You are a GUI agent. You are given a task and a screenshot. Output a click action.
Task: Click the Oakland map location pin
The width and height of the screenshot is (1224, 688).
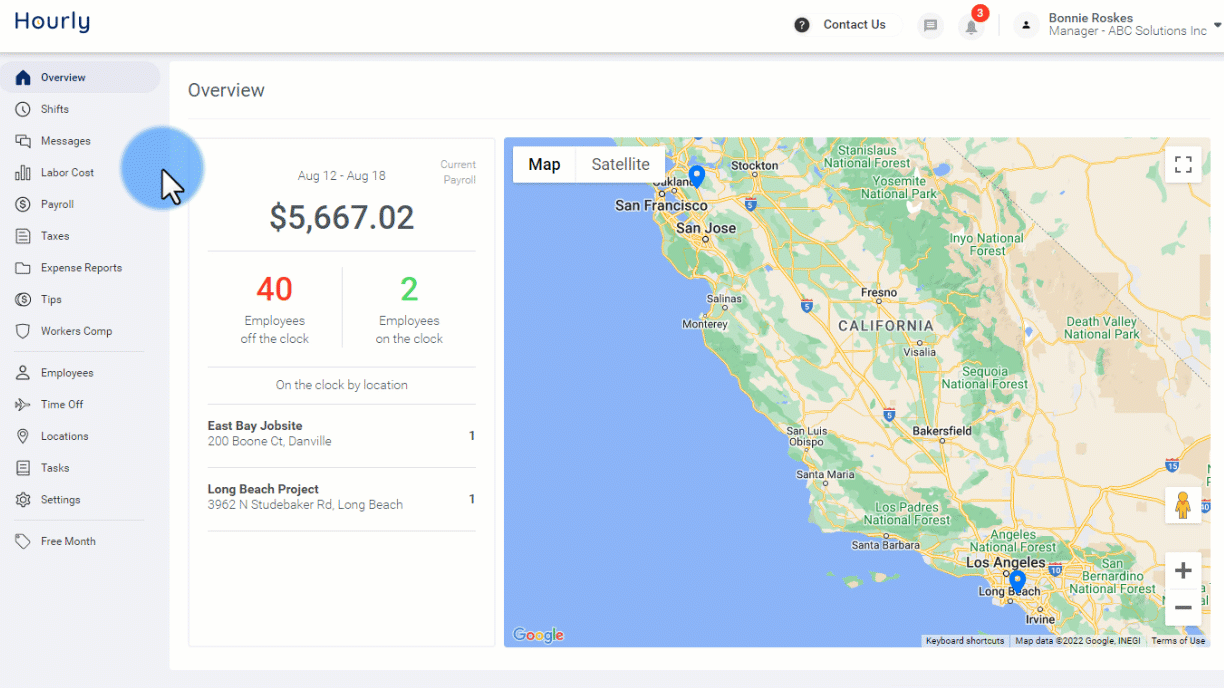coord(697,176)
